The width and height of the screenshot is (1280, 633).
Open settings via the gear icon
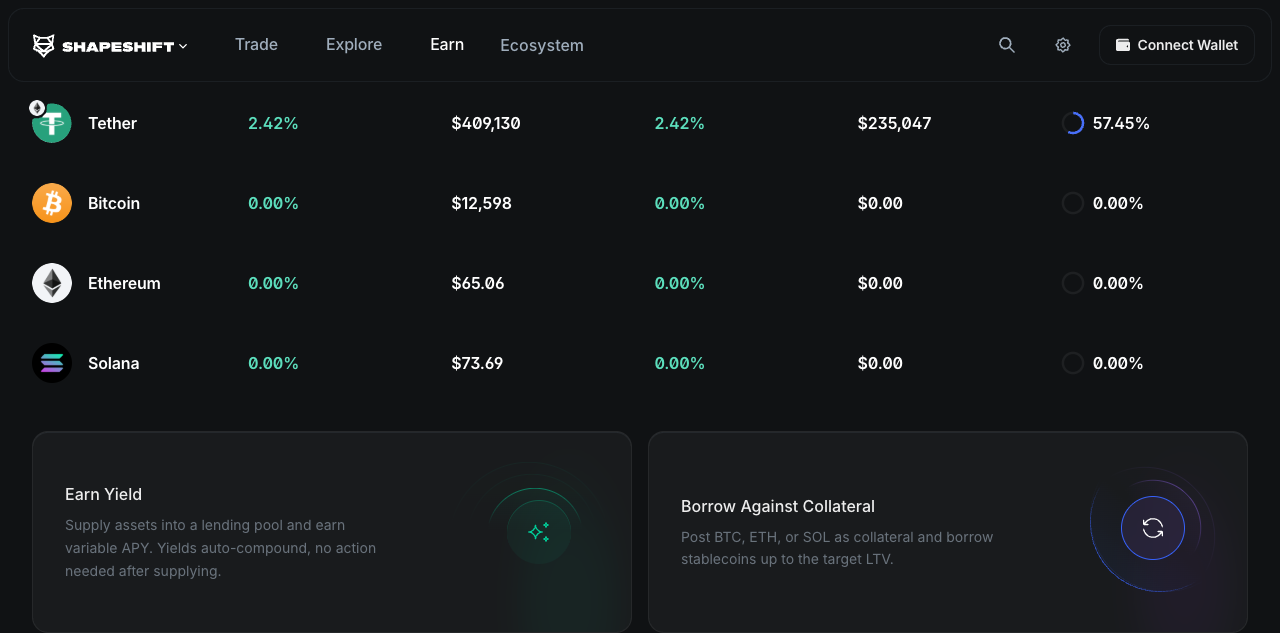1063,45
